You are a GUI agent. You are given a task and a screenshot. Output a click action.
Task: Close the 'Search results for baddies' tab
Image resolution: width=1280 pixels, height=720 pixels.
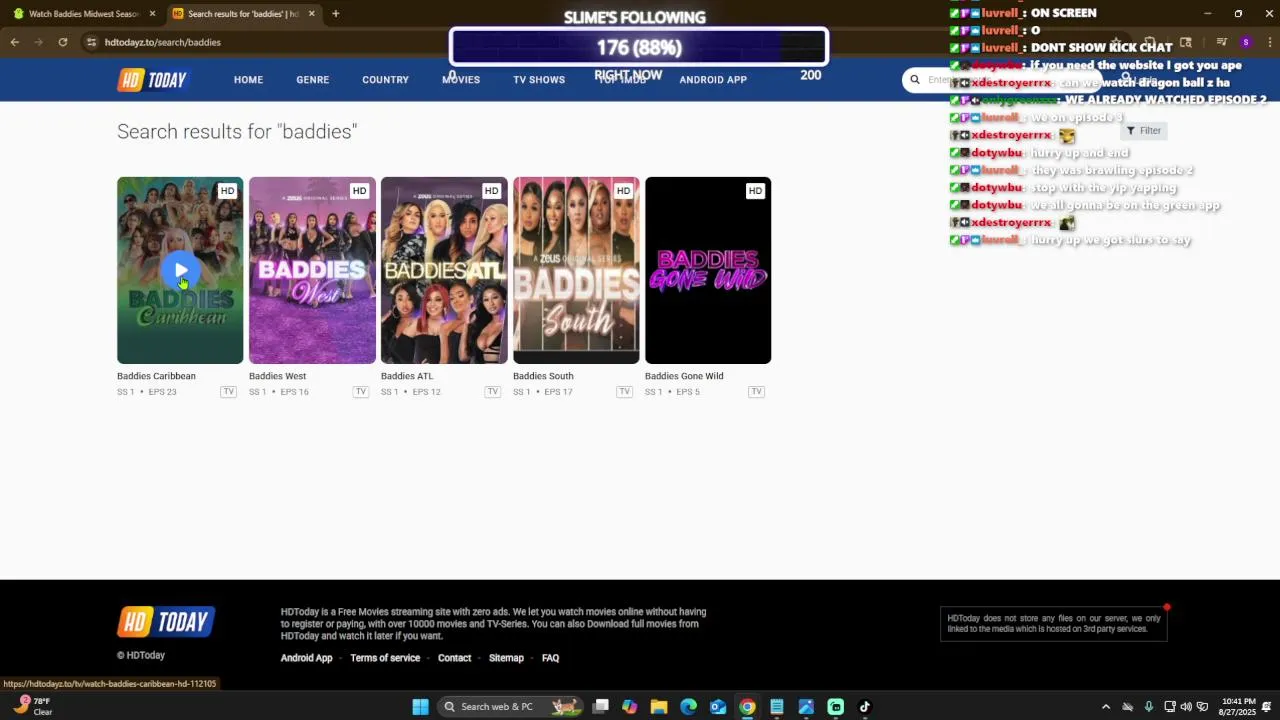pos(311,14)
